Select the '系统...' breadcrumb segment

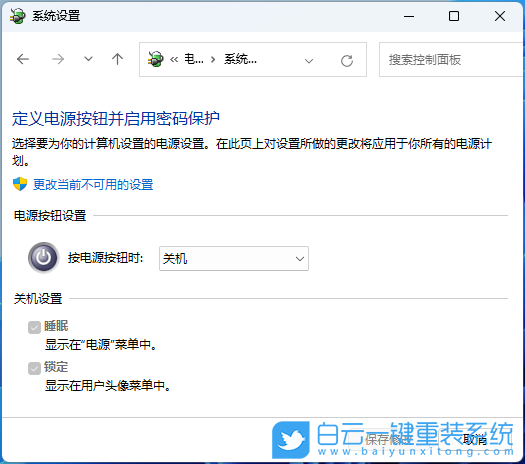coord(240,59)
